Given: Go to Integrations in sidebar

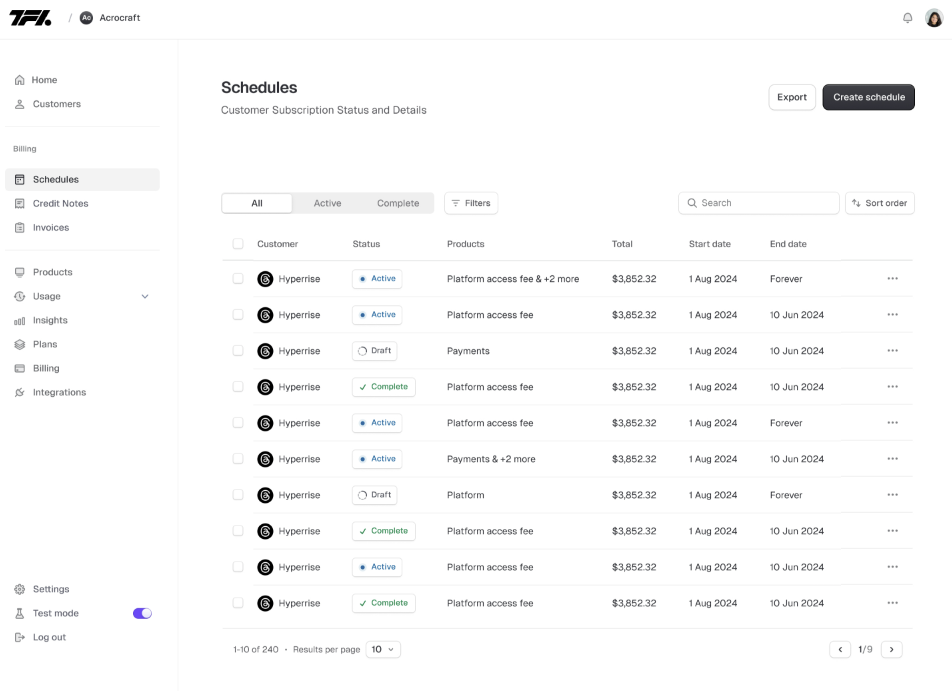Looking at the screenshot, I should coord(59,392).
